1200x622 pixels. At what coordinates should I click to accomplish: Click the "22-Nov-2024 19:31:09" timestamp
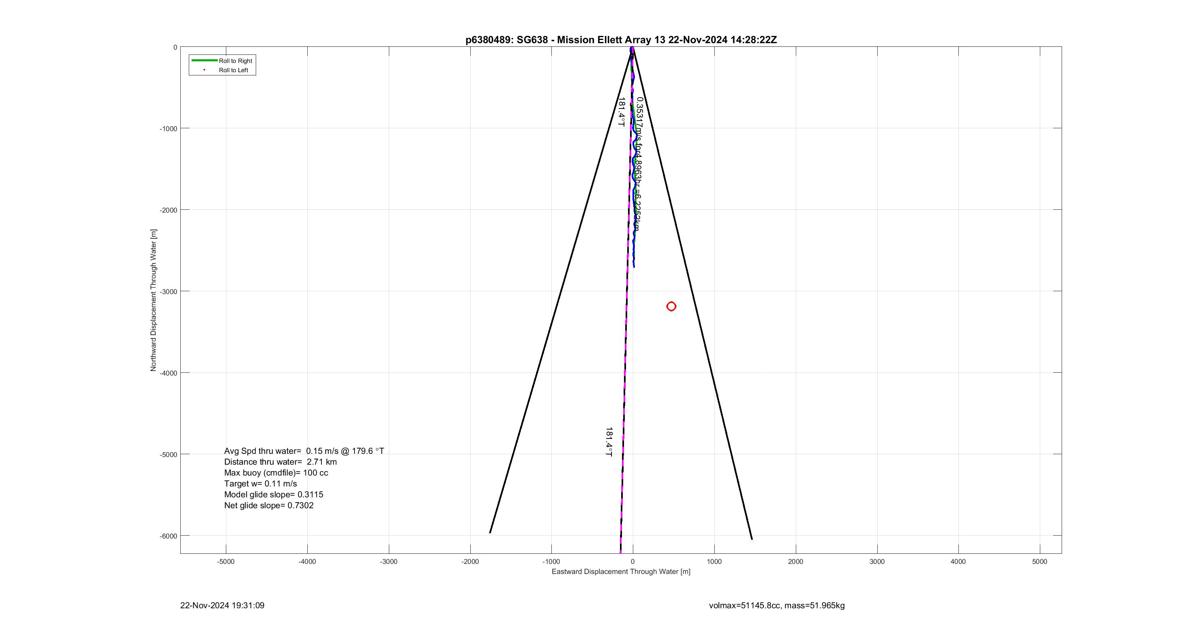click(222, 605)
